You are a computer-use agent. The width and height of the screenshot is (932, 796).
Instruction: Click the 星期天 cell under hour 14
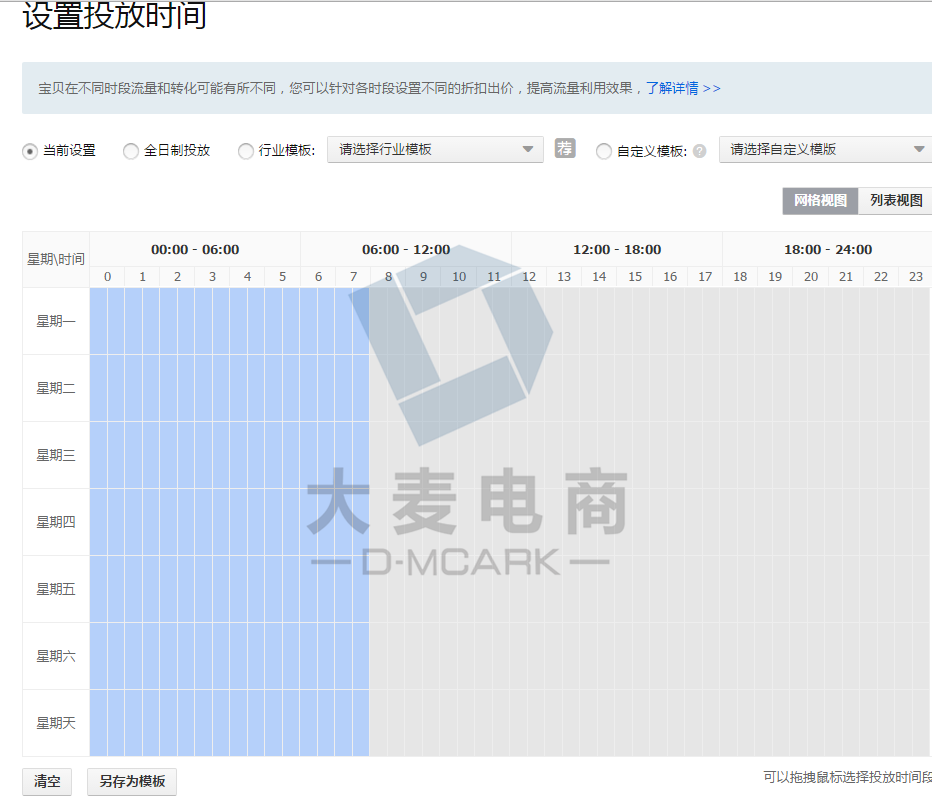coord(599,723)
